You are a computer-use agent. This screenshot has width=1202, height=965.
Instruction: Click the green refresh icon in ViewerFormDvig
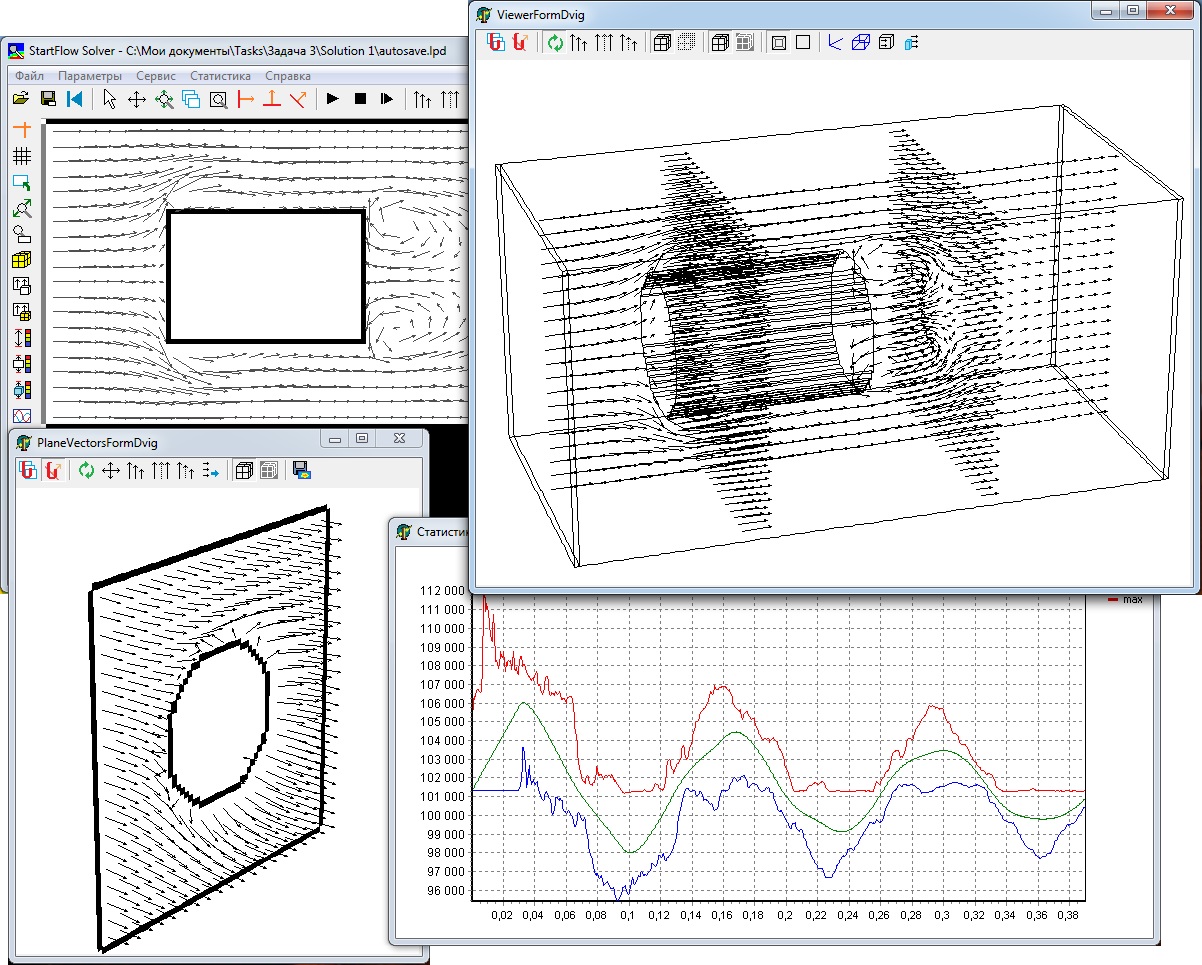click(x=554, y=42)
